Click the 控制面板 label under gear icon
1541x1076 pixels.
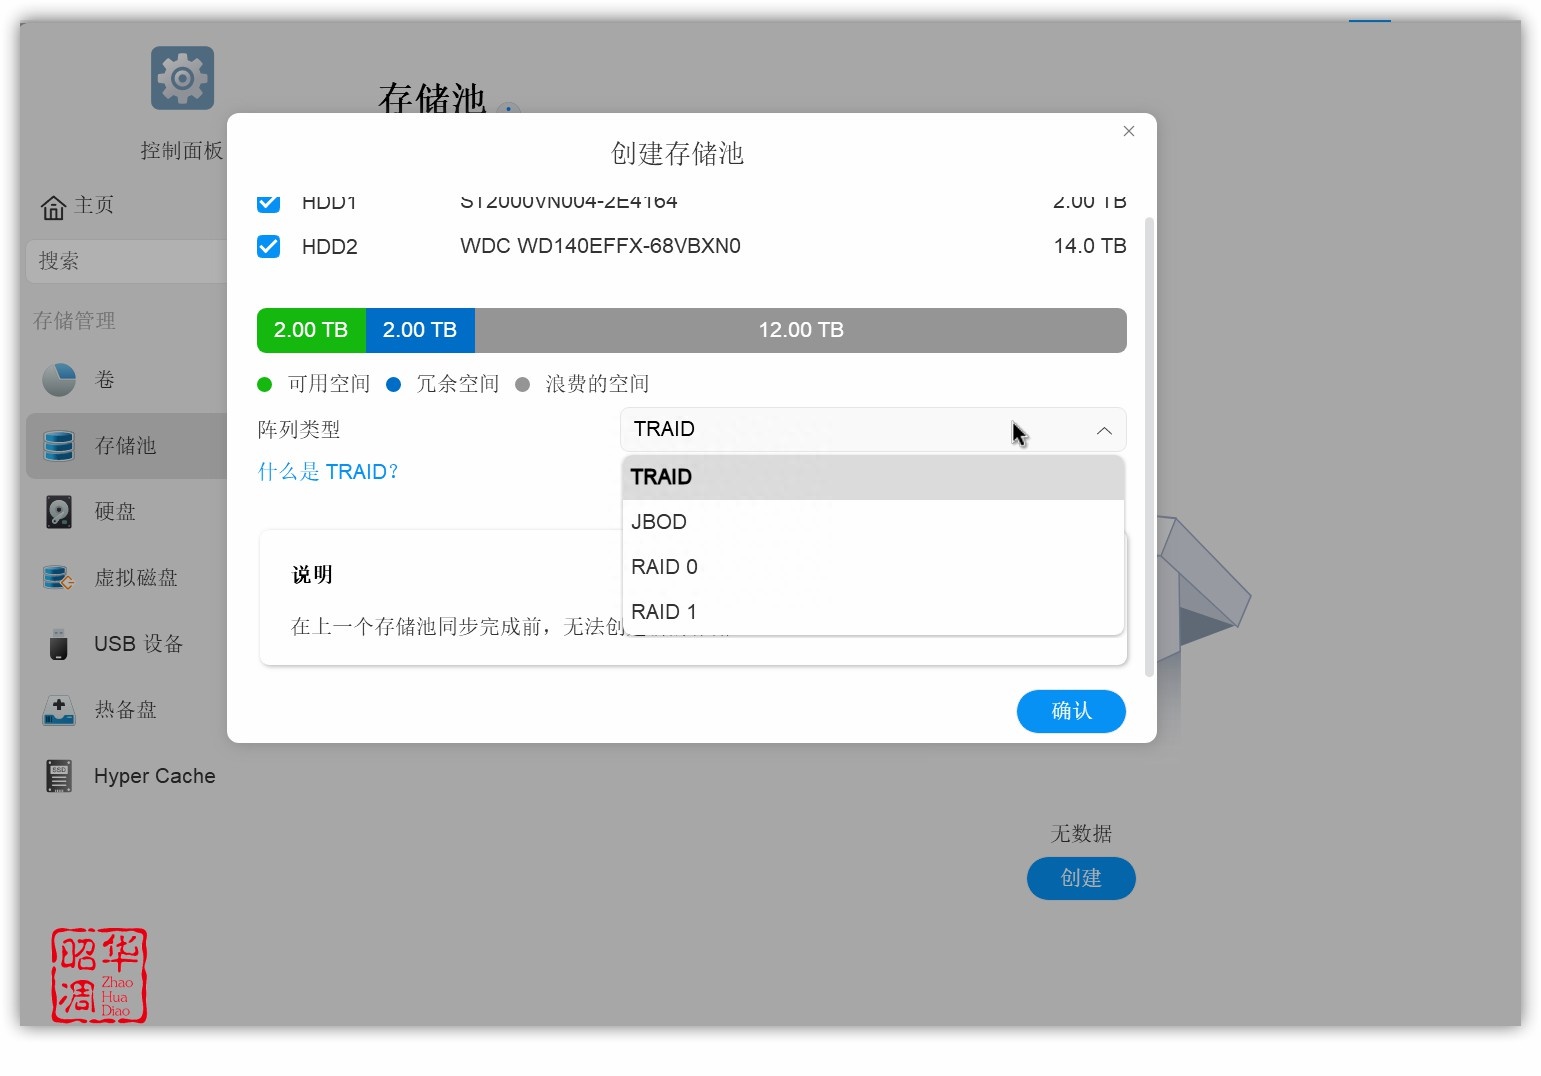(x=182, y=151)
